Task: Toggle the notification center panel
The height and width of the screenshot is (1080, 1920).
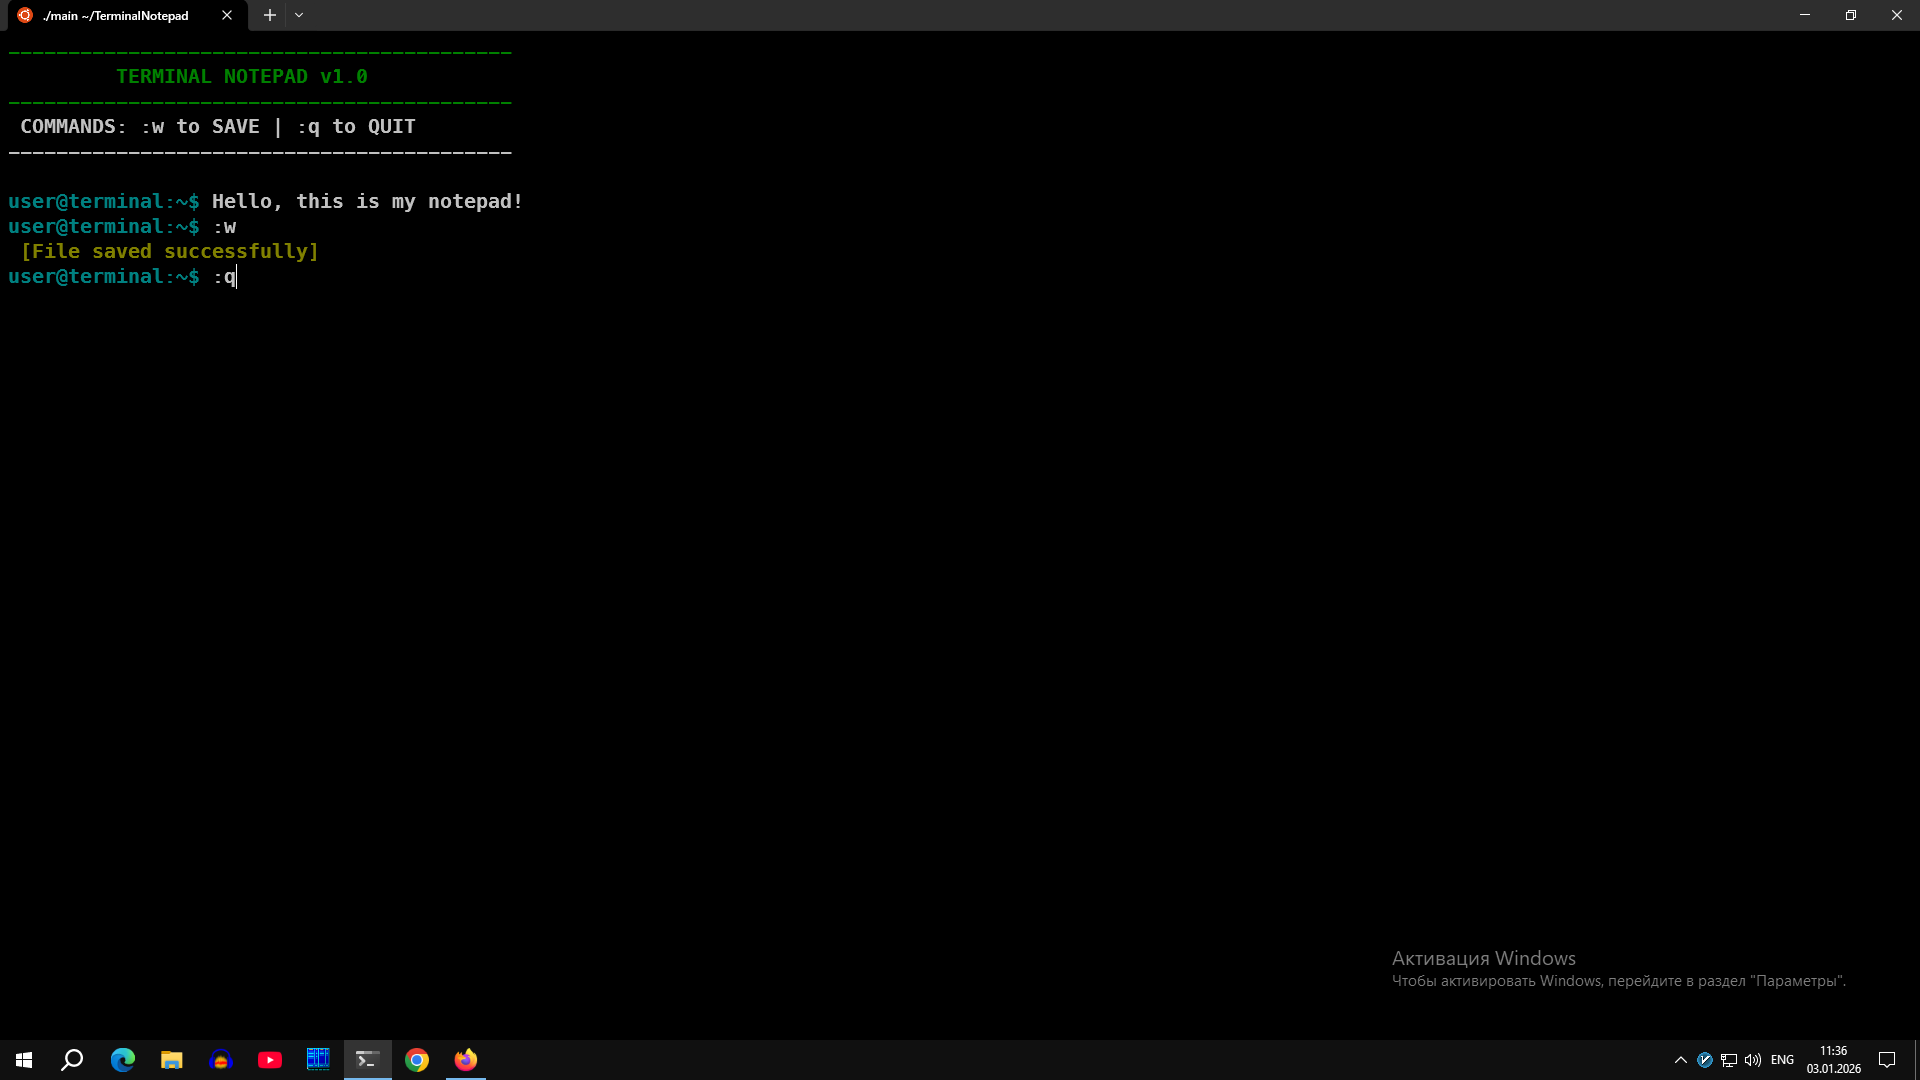Action: (1888, 1060)
